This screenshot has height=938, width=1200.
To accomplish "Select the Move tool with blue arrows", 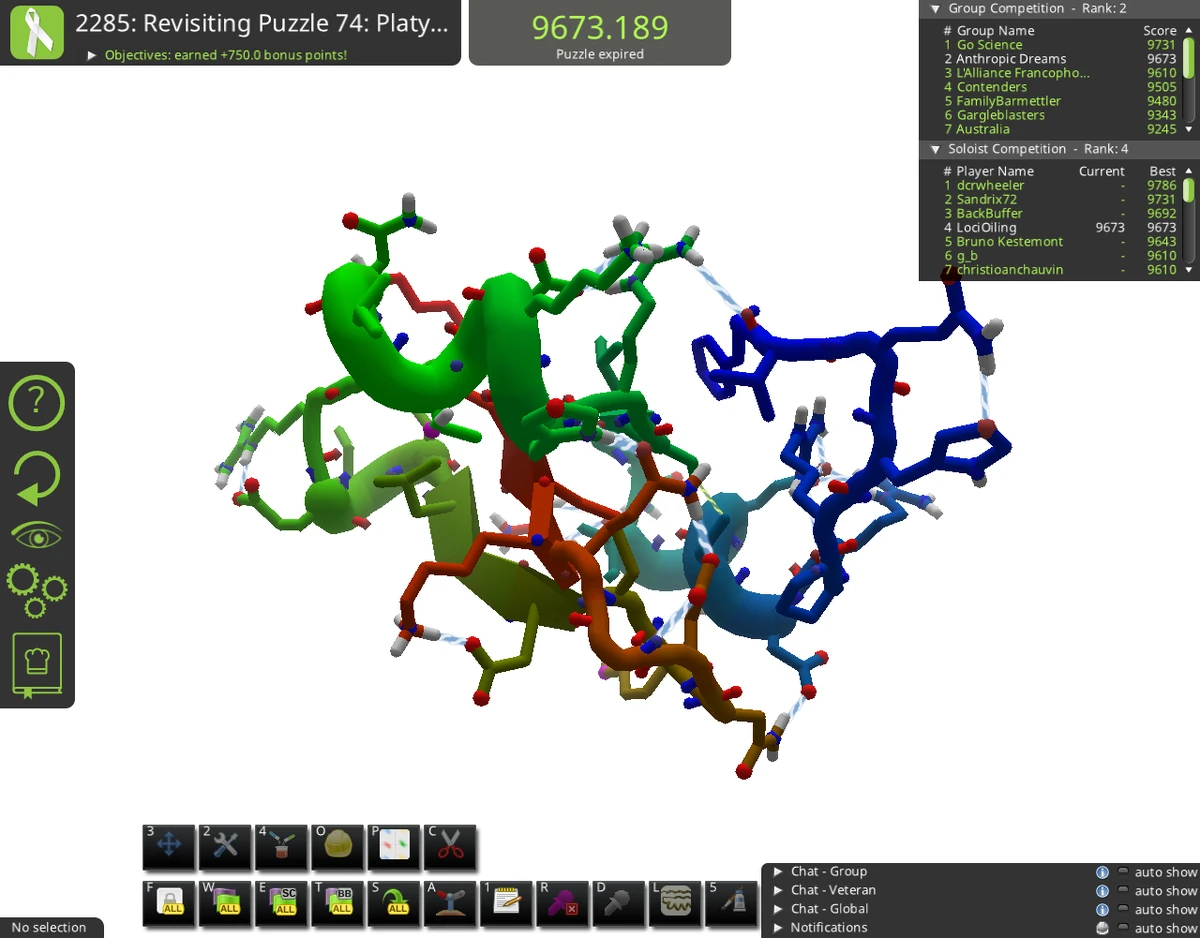I will [x=169, y=847].
